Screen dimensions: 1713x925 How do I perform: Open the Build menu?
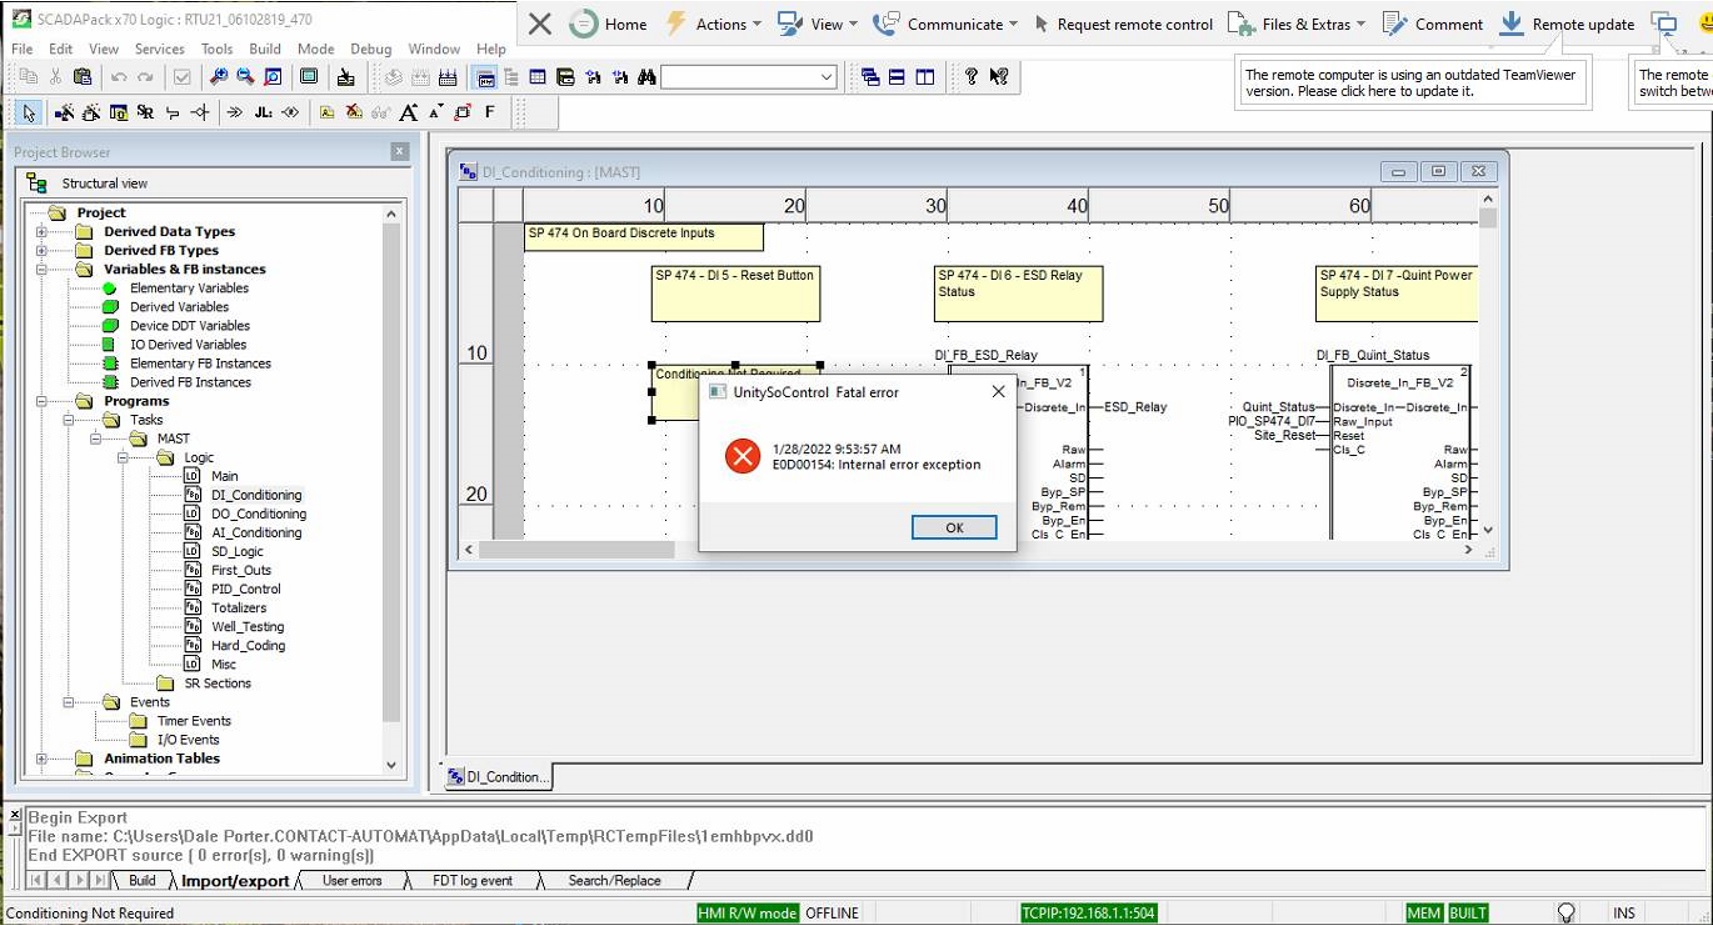point(265,49)
